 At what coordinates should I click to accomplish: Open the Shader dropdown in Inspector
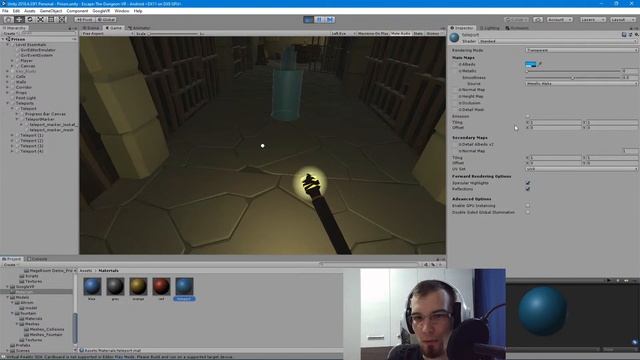(x=558, y=41)
